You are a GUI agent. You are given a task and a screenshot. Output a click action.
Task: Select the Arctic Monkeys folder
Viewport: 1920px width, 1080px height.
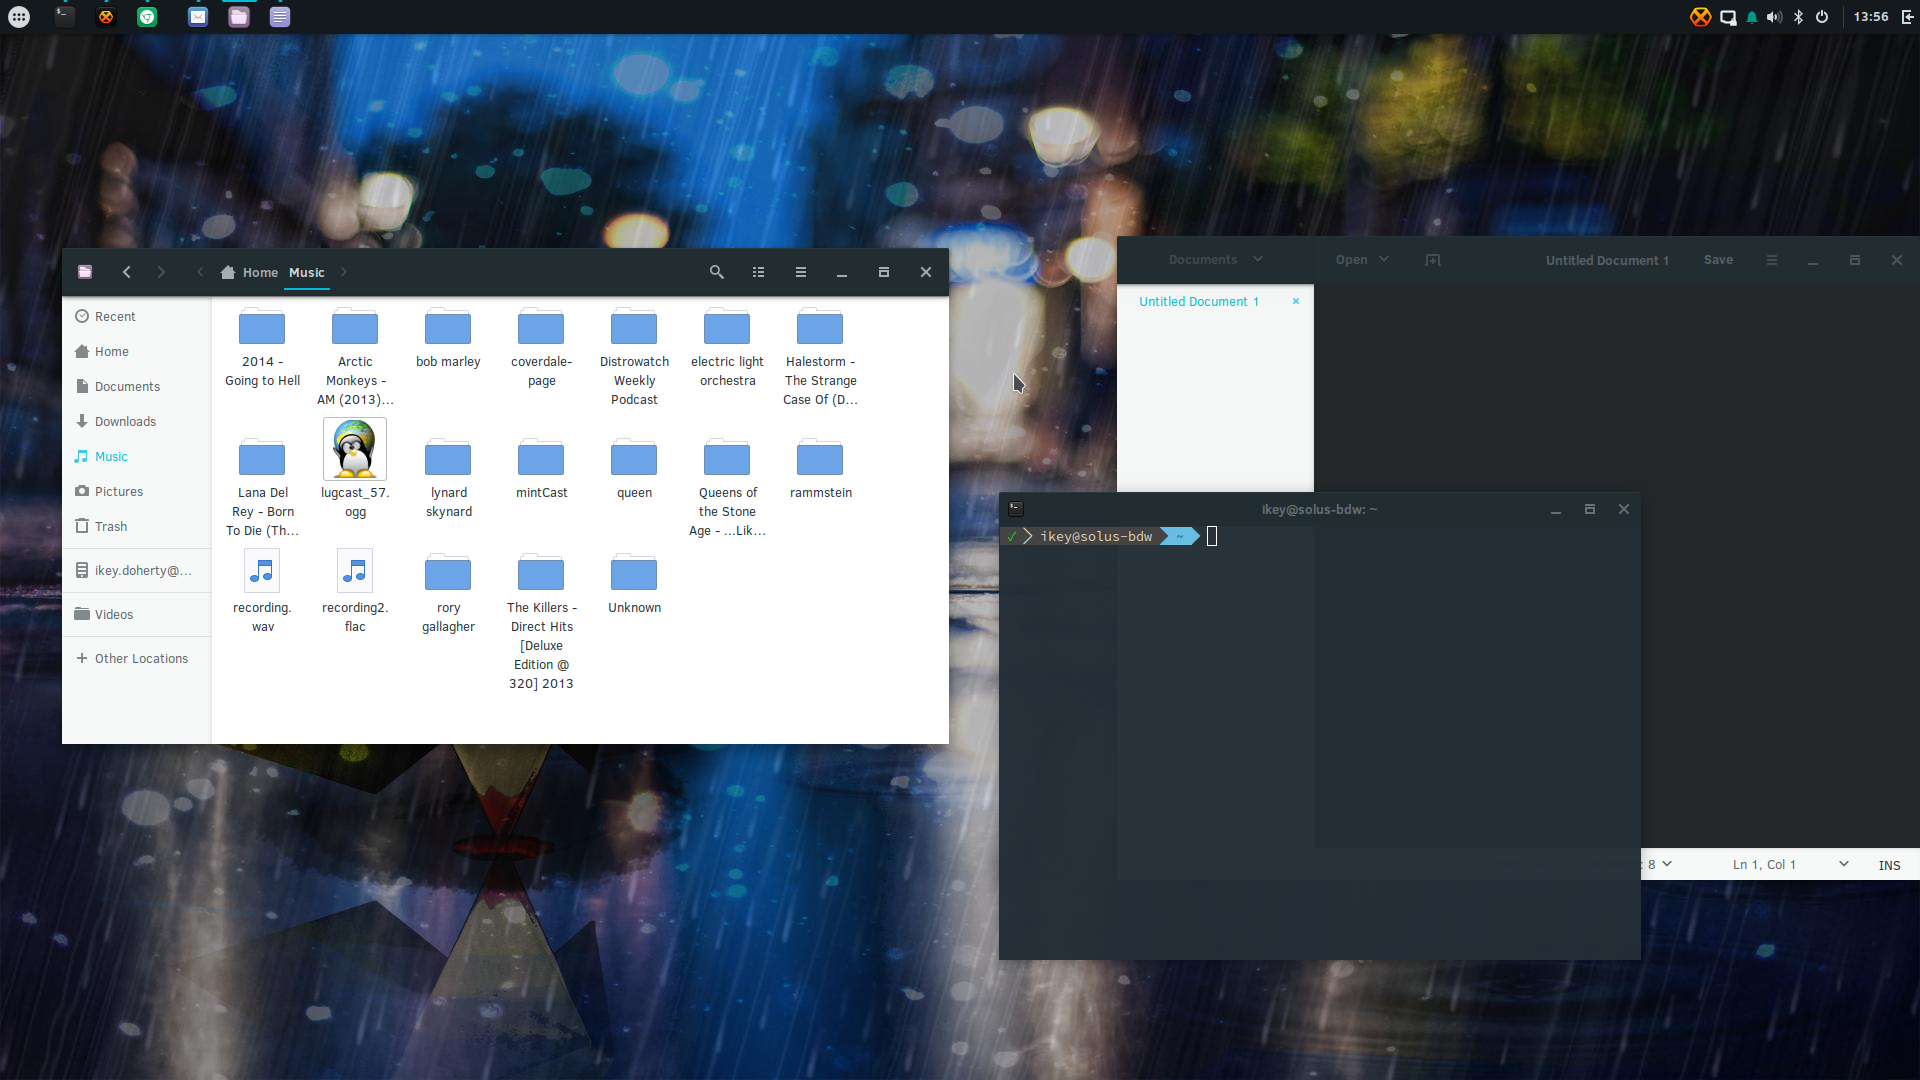click(355, 357)
